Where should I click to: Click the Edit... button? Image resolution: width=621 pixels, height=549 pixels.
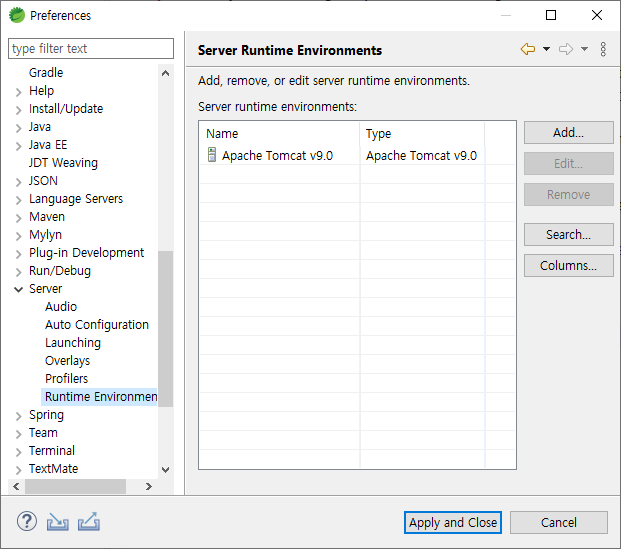point(568,163)
